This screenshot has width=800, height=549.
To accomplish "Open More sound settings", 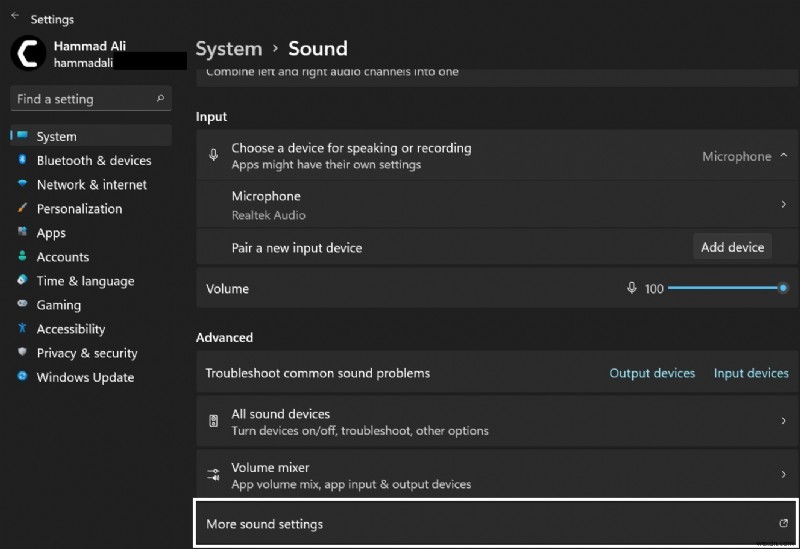I will click(496, 523).
